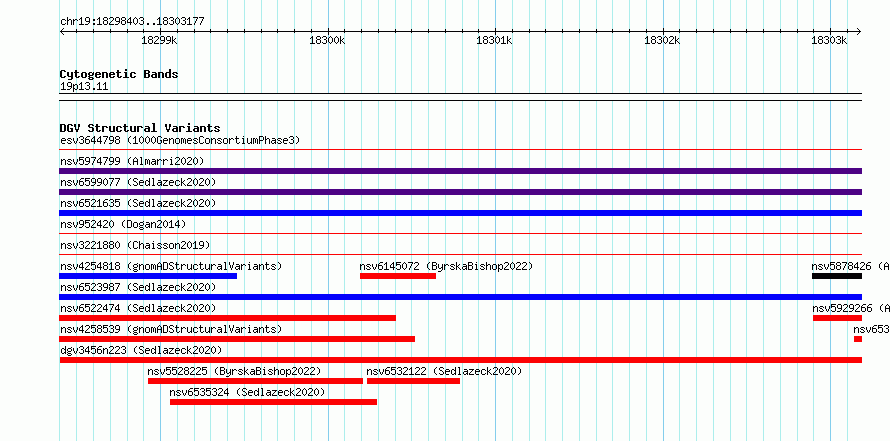Viewport: 890px width, 441px height.
Task: Click the thin red line under nsv952420
Action: click(460, 234)
